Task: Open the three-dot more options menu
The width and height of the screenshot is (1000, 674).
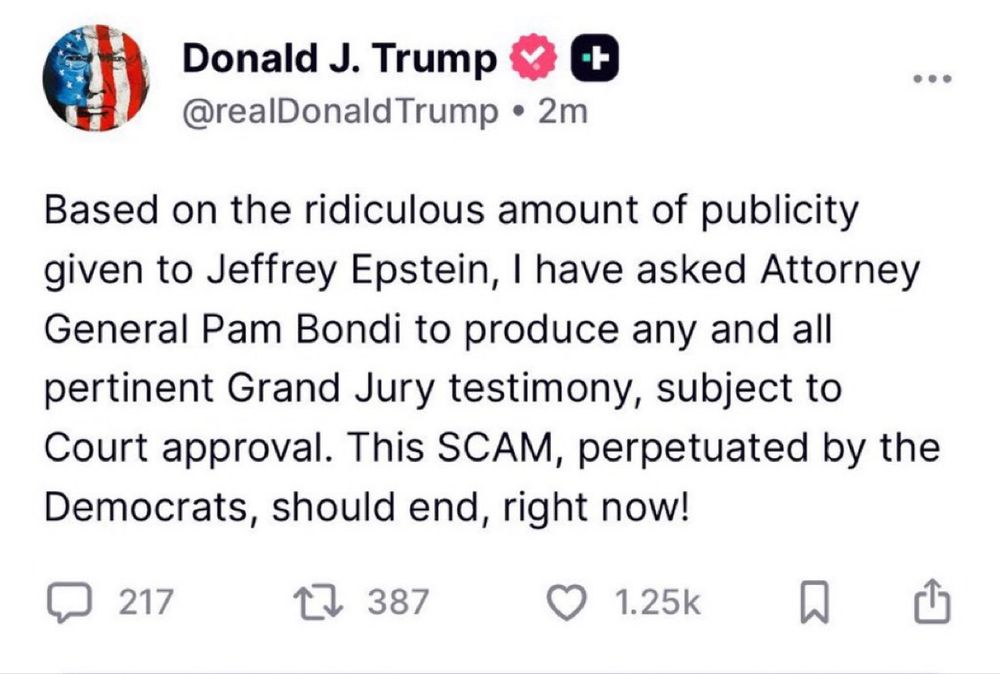Action: [x=932, y=79]
